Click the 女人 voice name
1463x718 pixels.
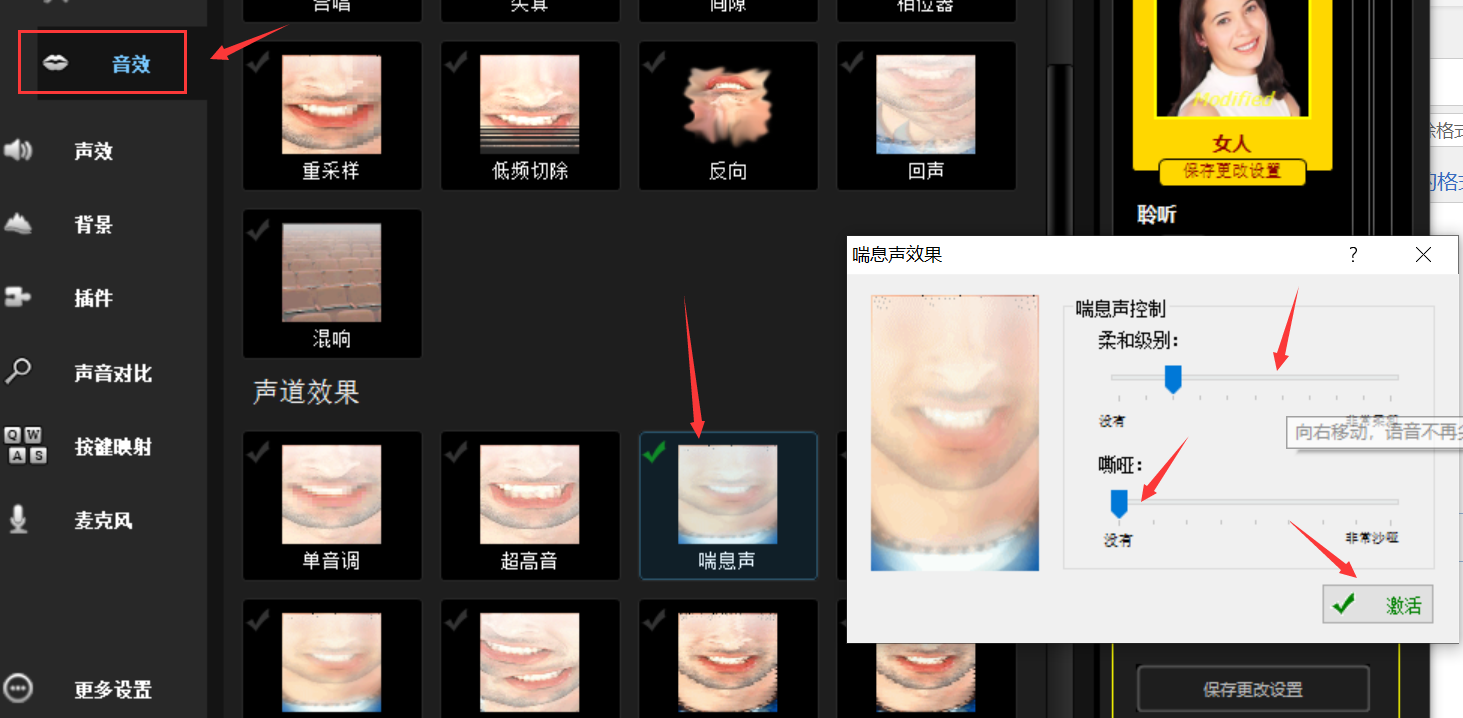[x=1232, y=143]
